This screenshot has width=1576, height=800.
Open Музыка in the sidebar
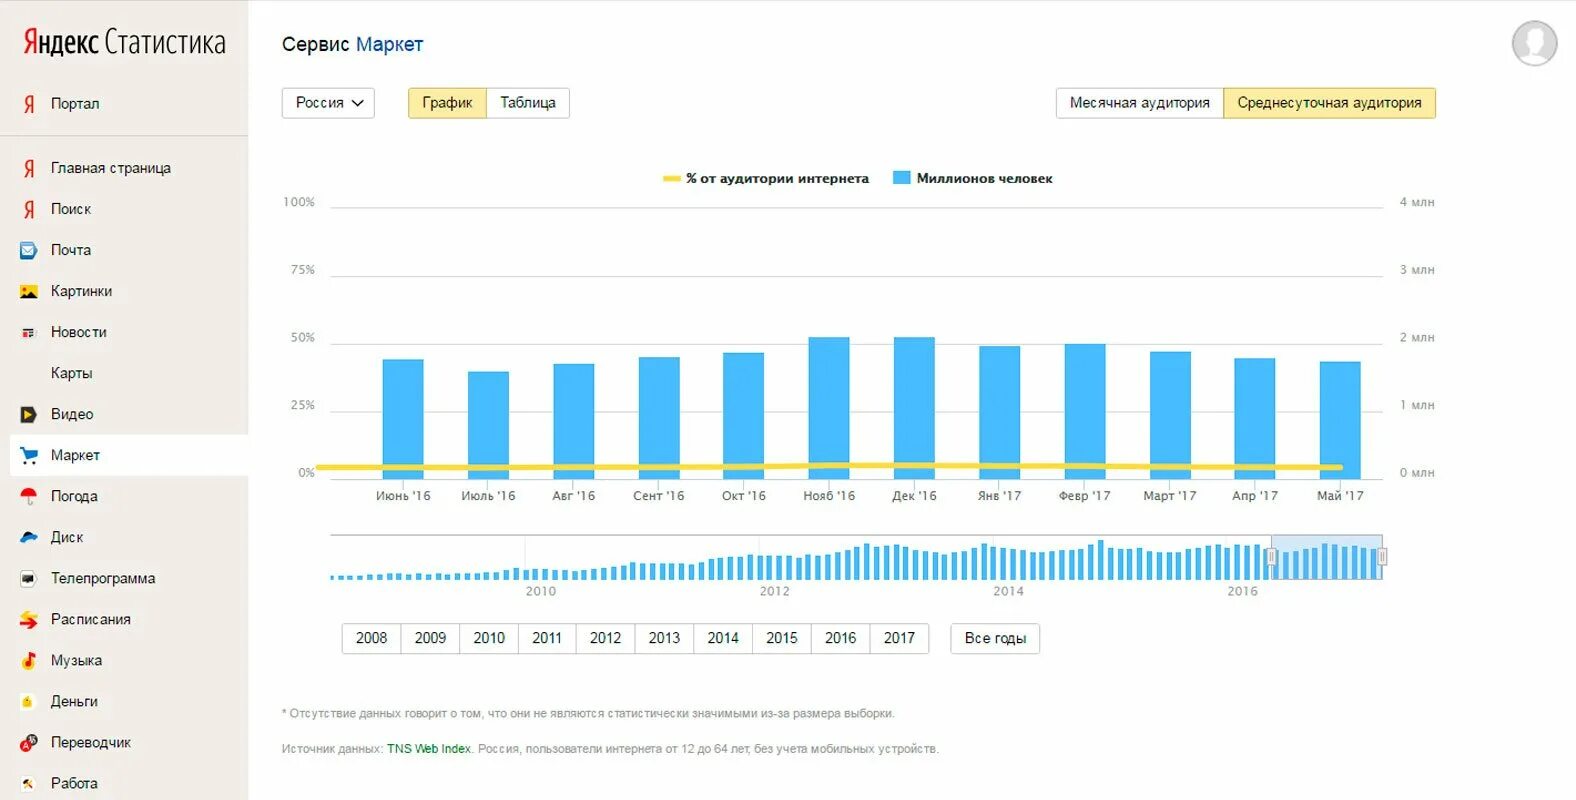click(76, 661)
